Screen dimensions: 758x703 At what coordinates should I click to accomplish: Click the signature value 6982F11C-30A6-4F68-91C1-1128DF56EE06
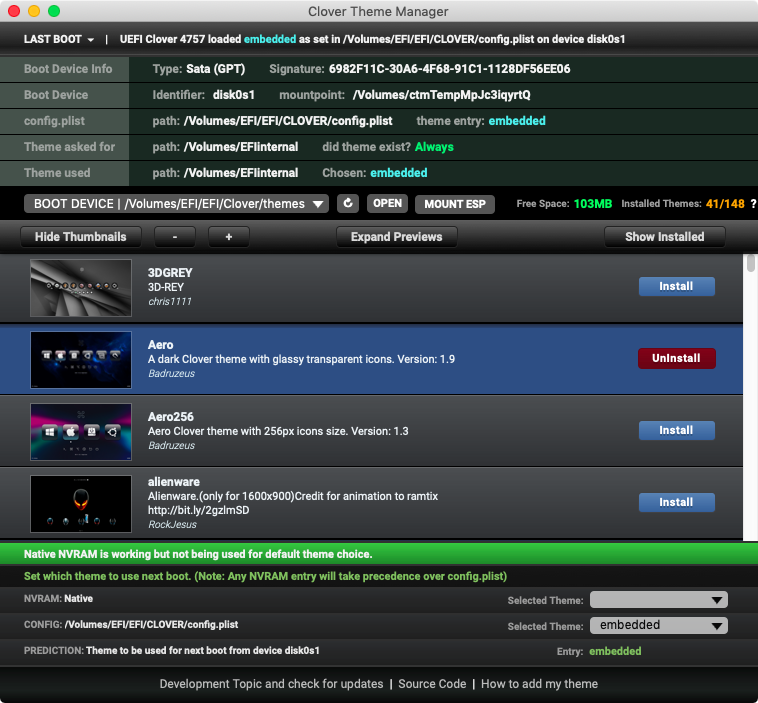click(450, 69)
